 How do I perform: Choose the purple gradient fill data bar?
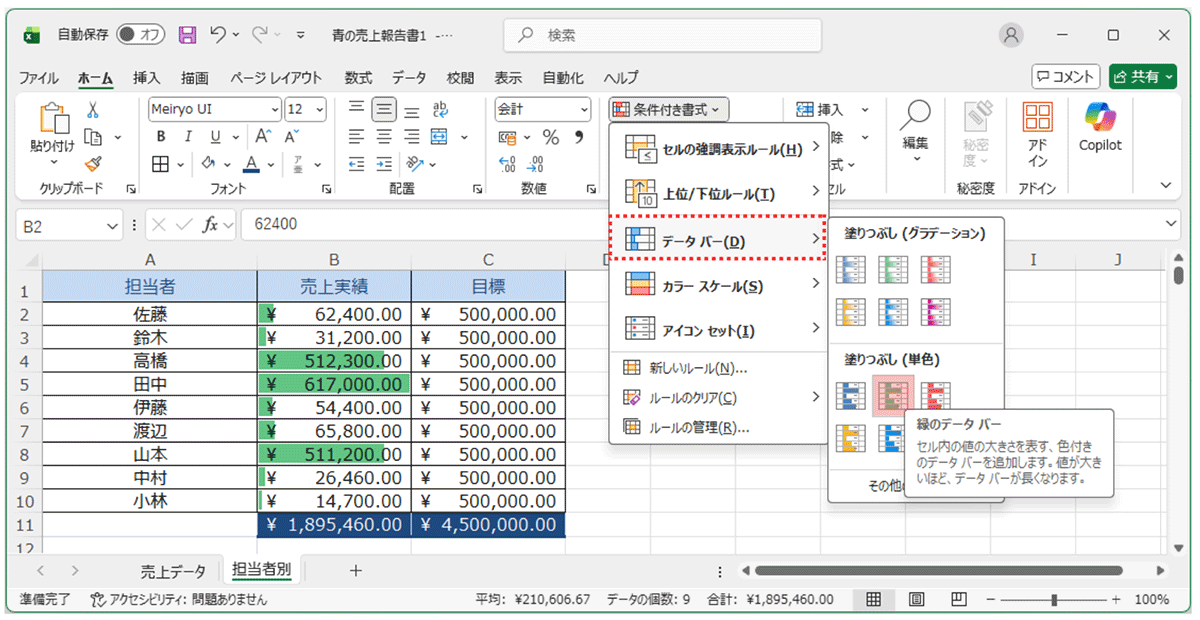click(935, 311)
